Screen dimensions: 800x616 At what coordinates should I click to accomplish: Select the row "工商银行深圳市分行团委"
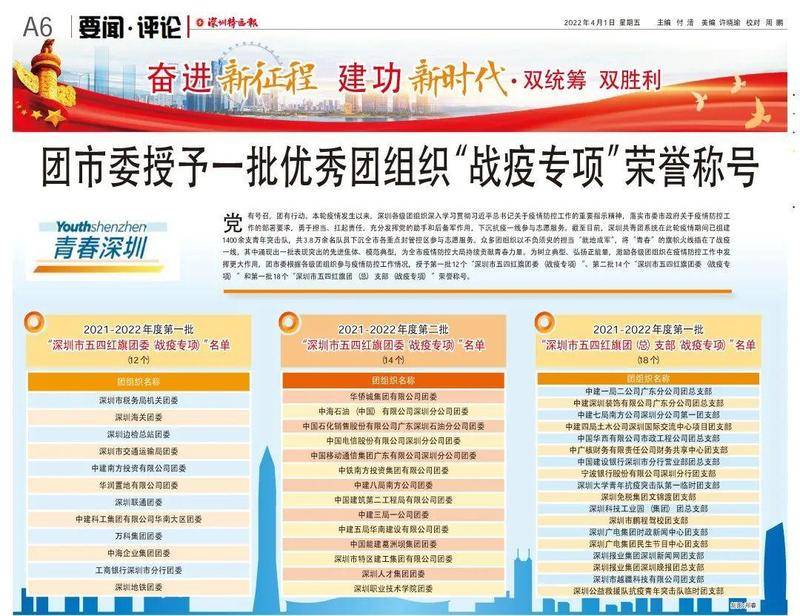pyautogui.click(x=138, y=570)
